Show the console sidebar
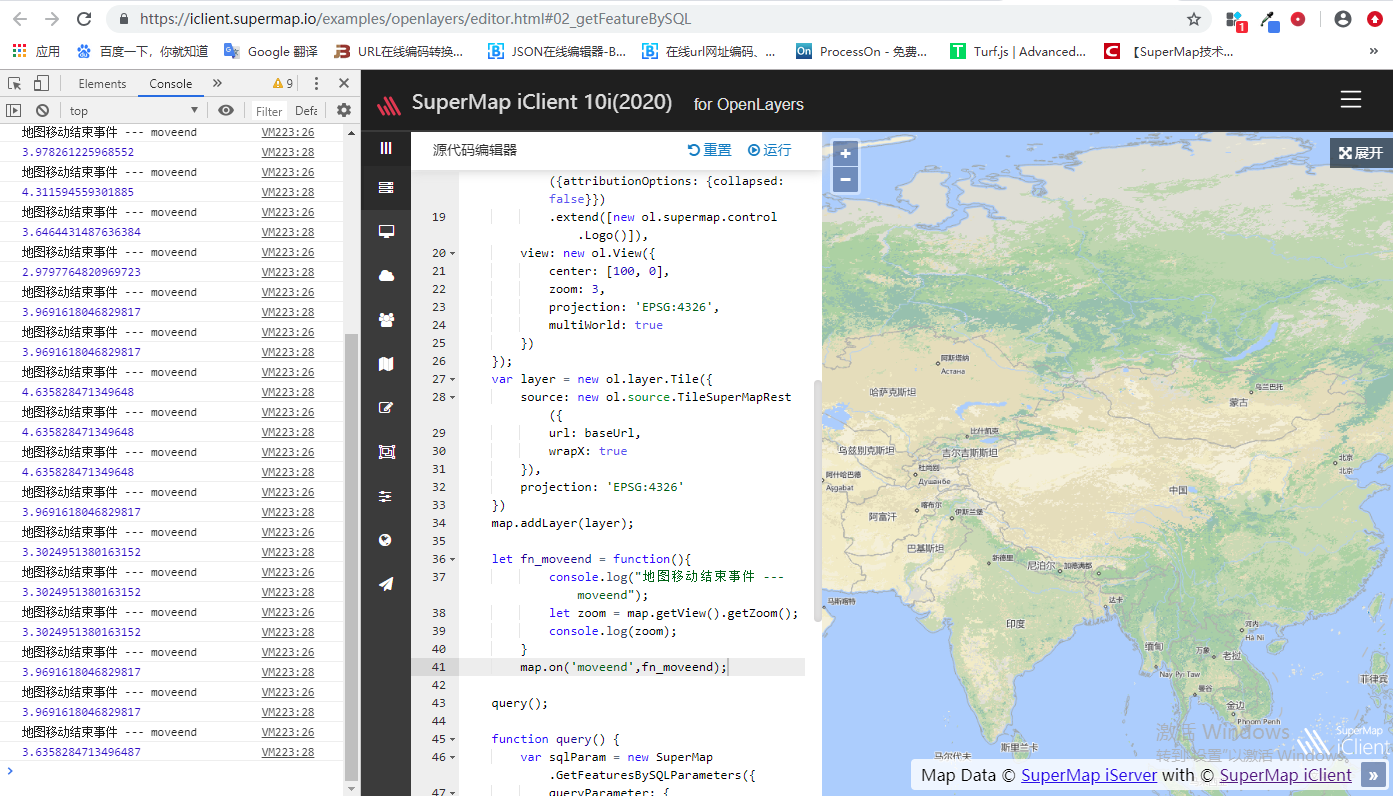 coord(14,110)
